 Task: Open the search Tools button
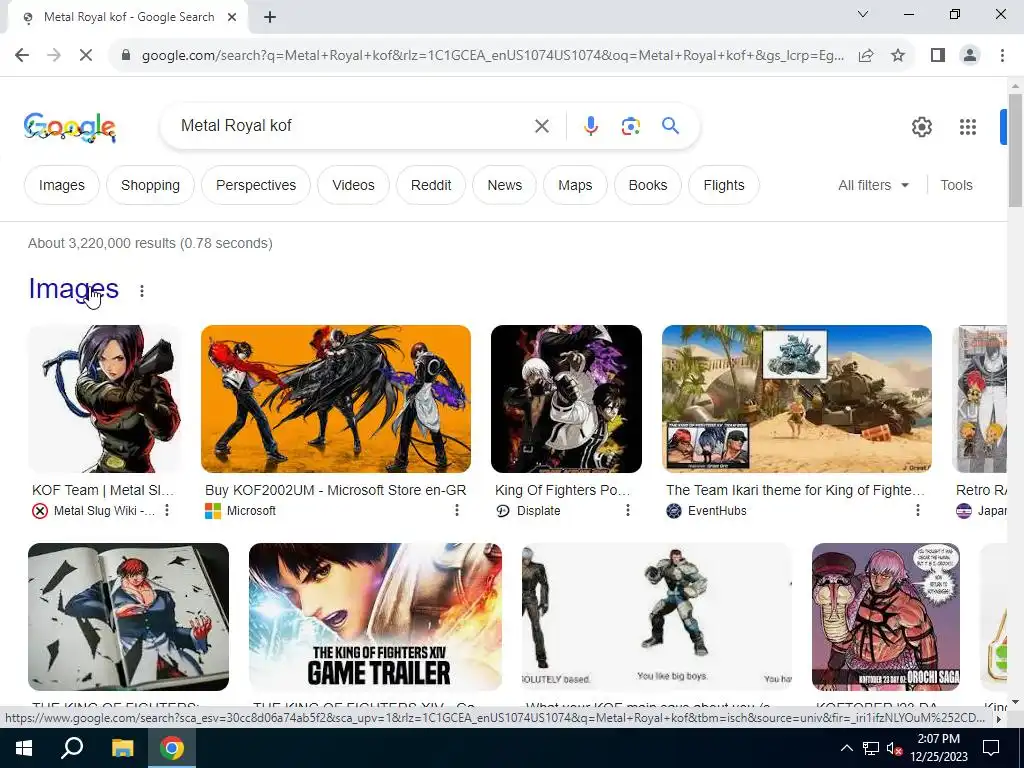956,185
